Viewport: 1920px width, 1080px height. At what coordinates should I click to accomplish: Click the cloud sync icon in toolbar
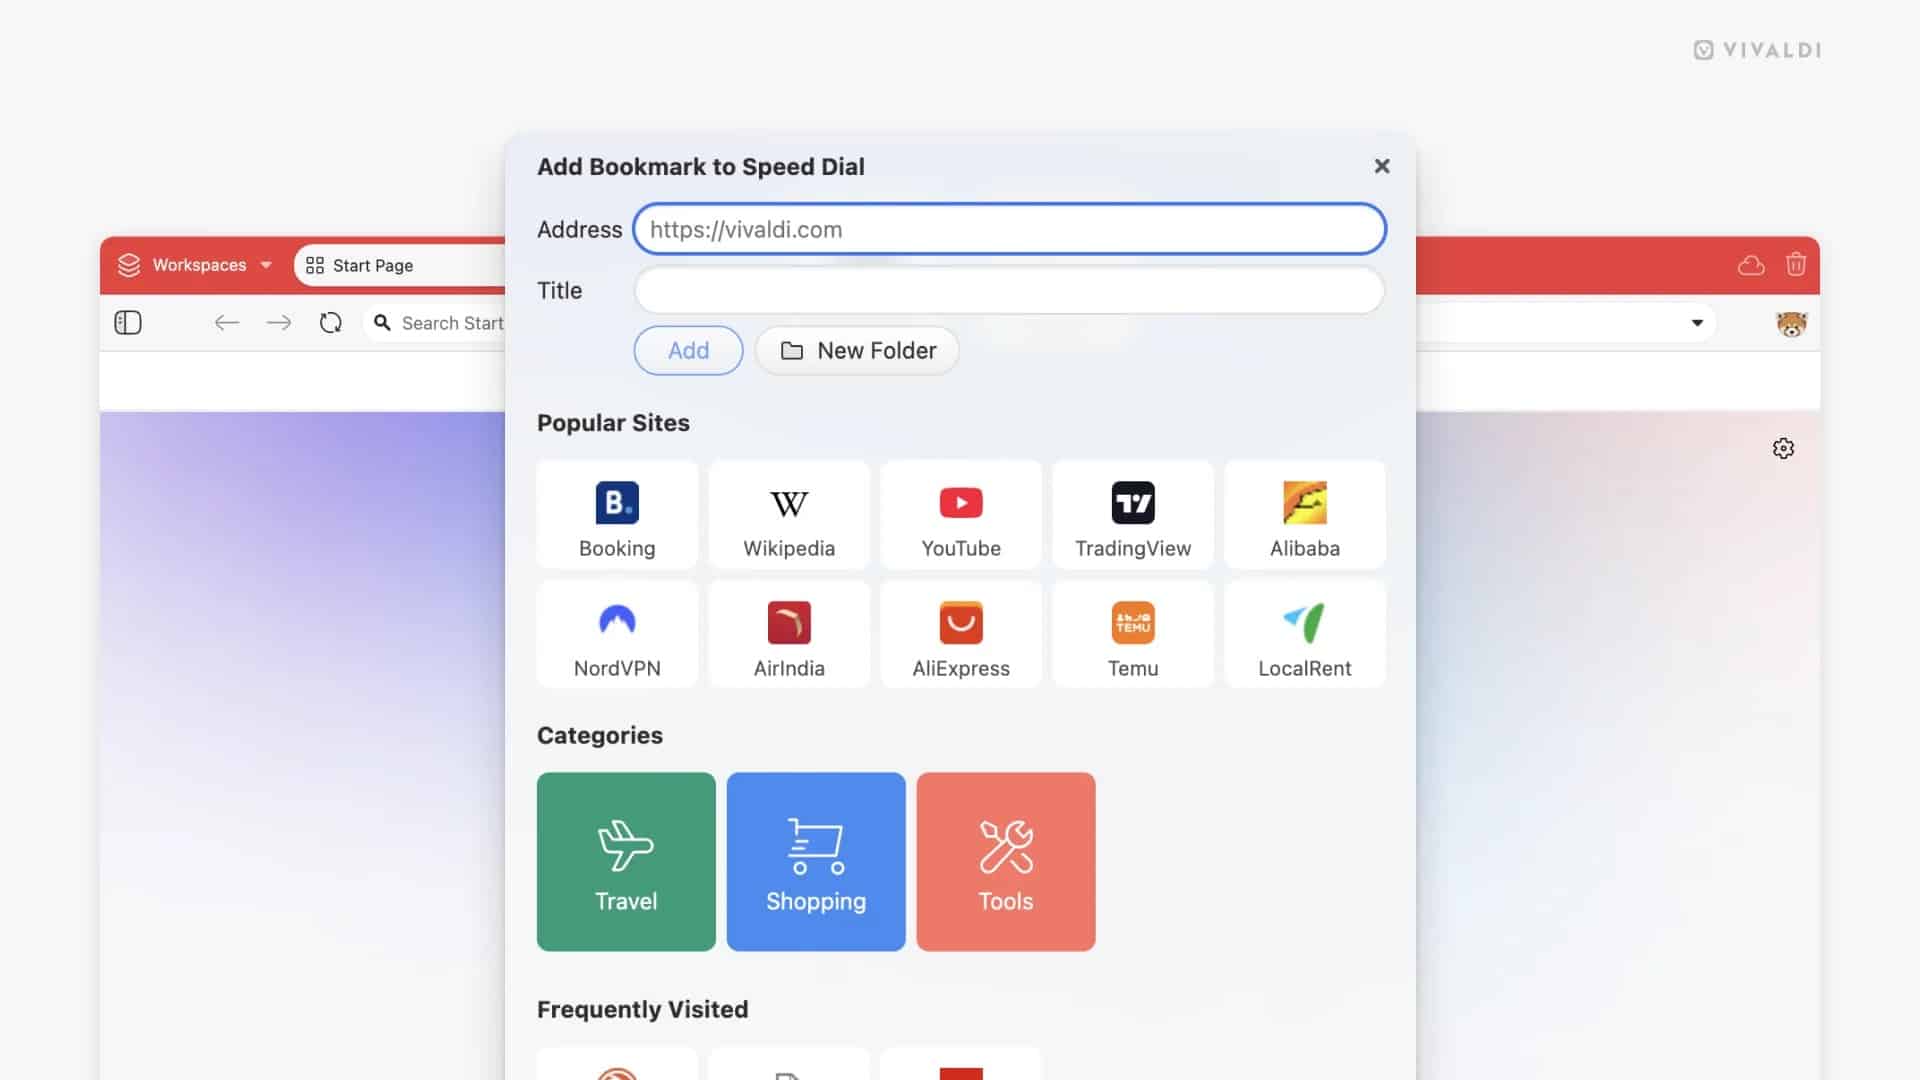[1750, 265]
